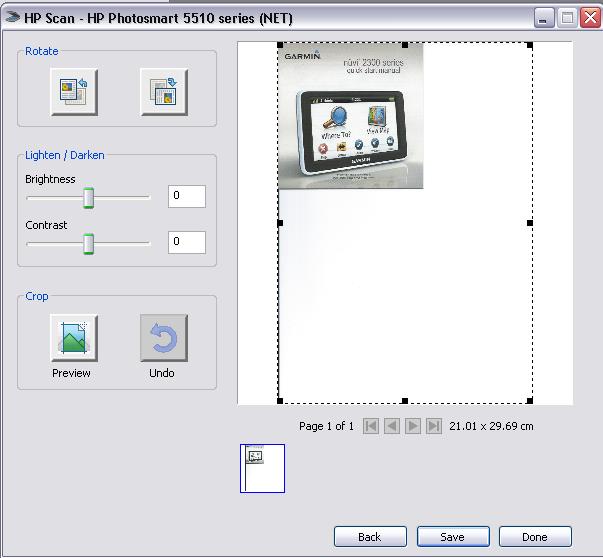Click the rotate left icon
The height and width of the screenshot is (558, 603).
pos(72,92)
